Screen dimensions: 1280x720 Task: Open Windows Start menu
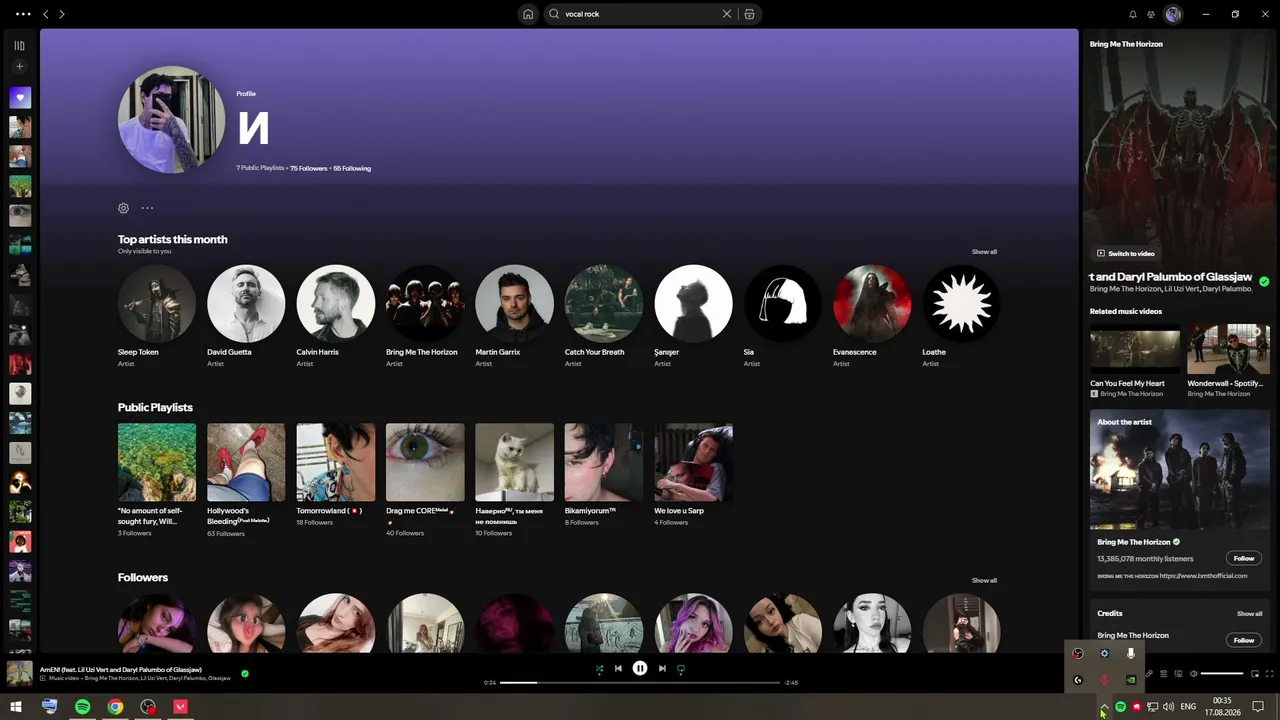coord(16,707)
